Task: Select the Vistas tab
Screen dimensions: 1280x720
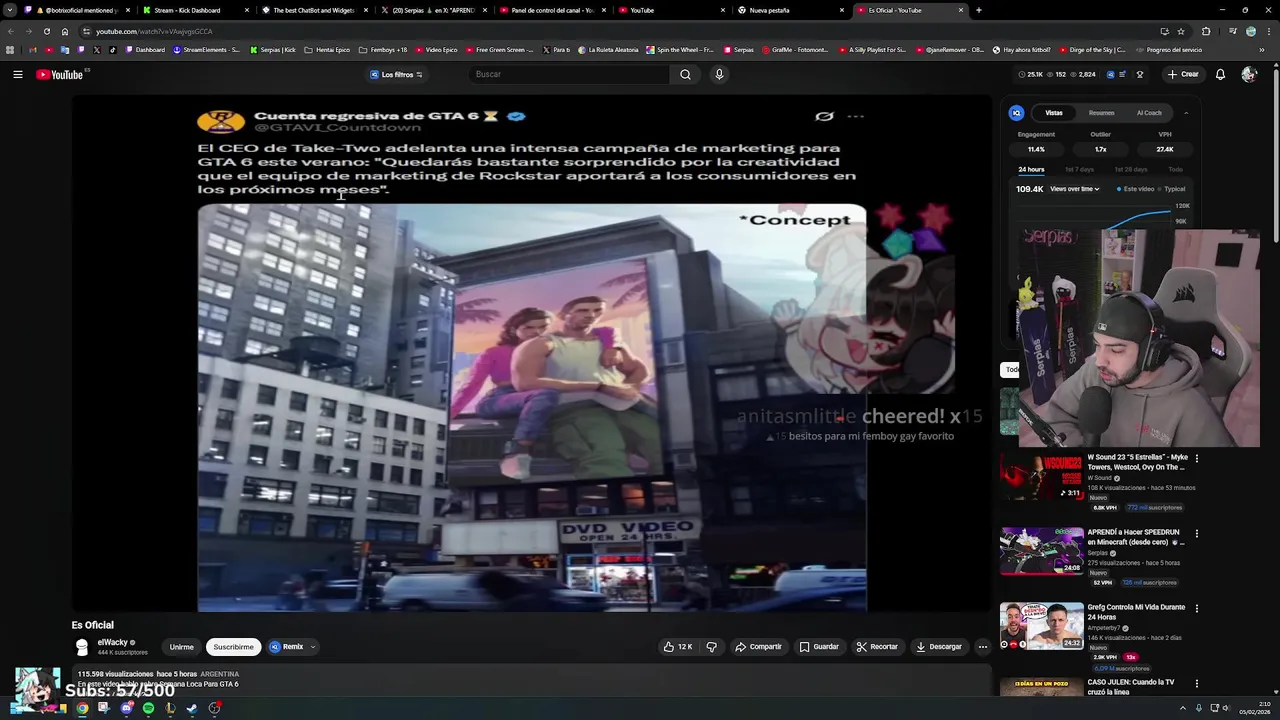Action: click(1054, 113)
